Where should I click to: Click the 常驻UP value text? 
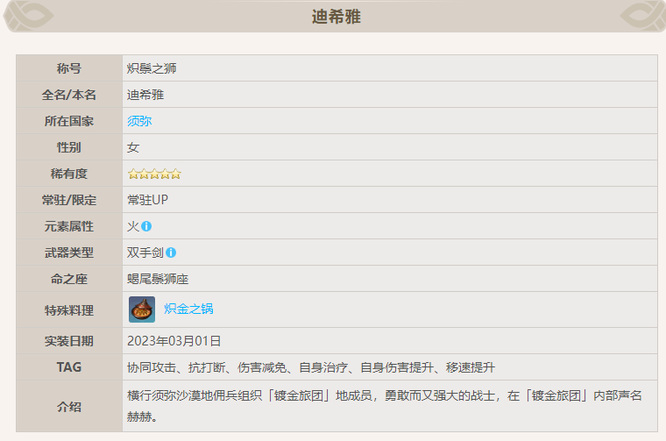coord(147,200)
